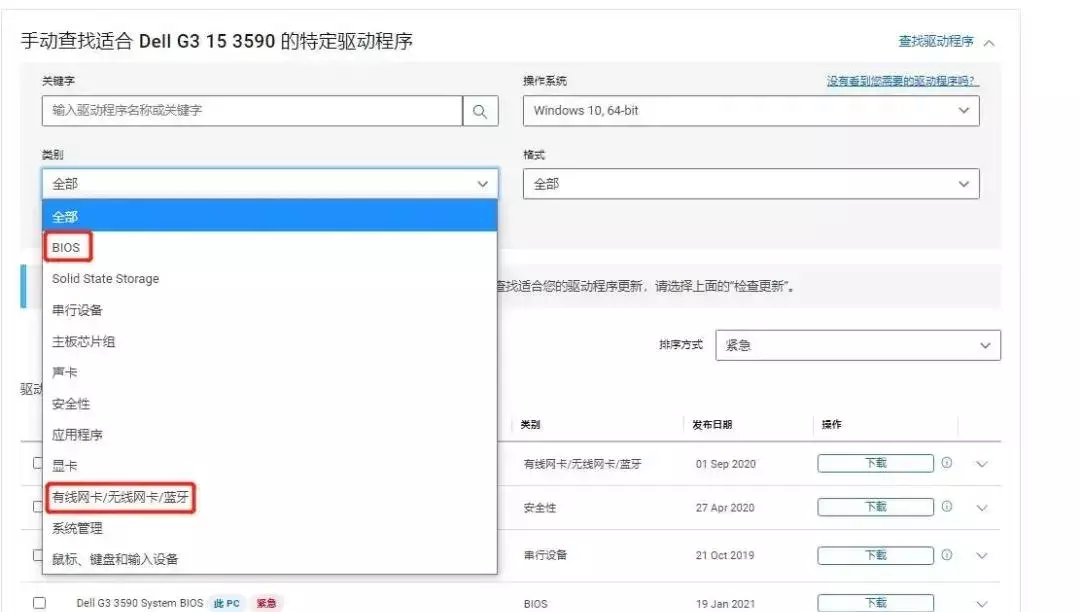The width and height of the screenshot is (1080, 612).
Task: Click the 发布日期 column header
Action: click(712, 425)
